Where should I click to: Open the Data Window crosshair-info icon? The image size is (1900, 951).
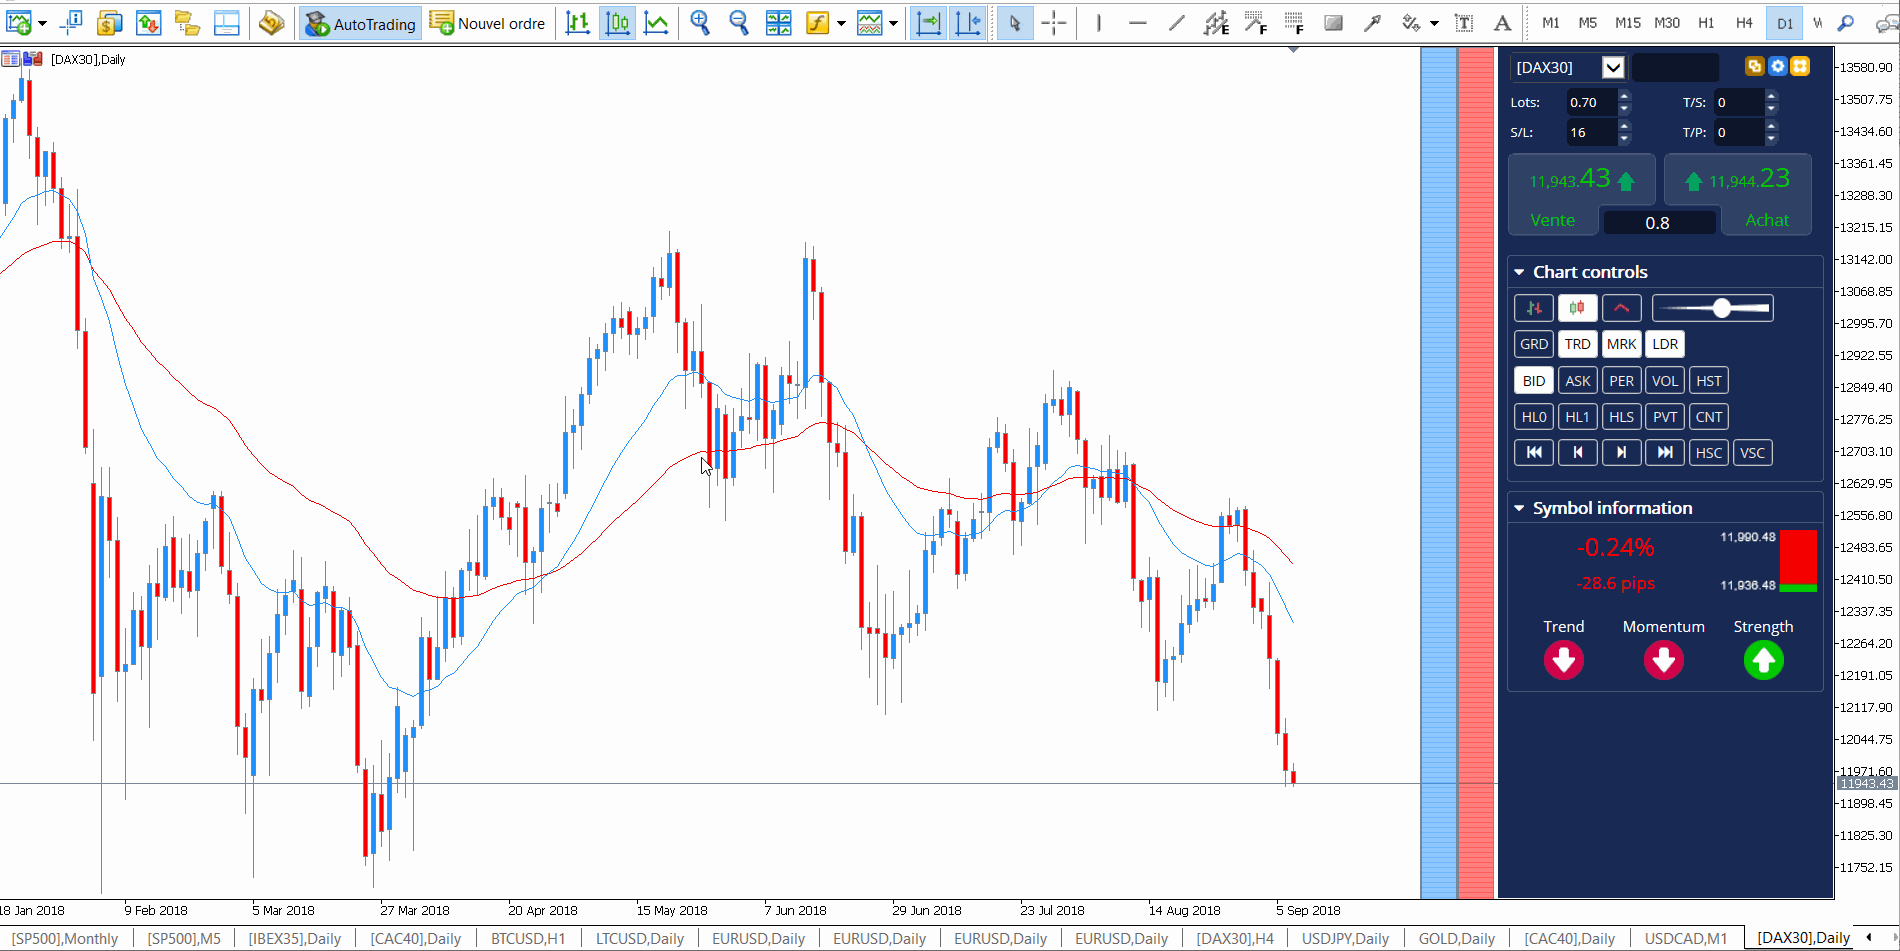(71, 22)
